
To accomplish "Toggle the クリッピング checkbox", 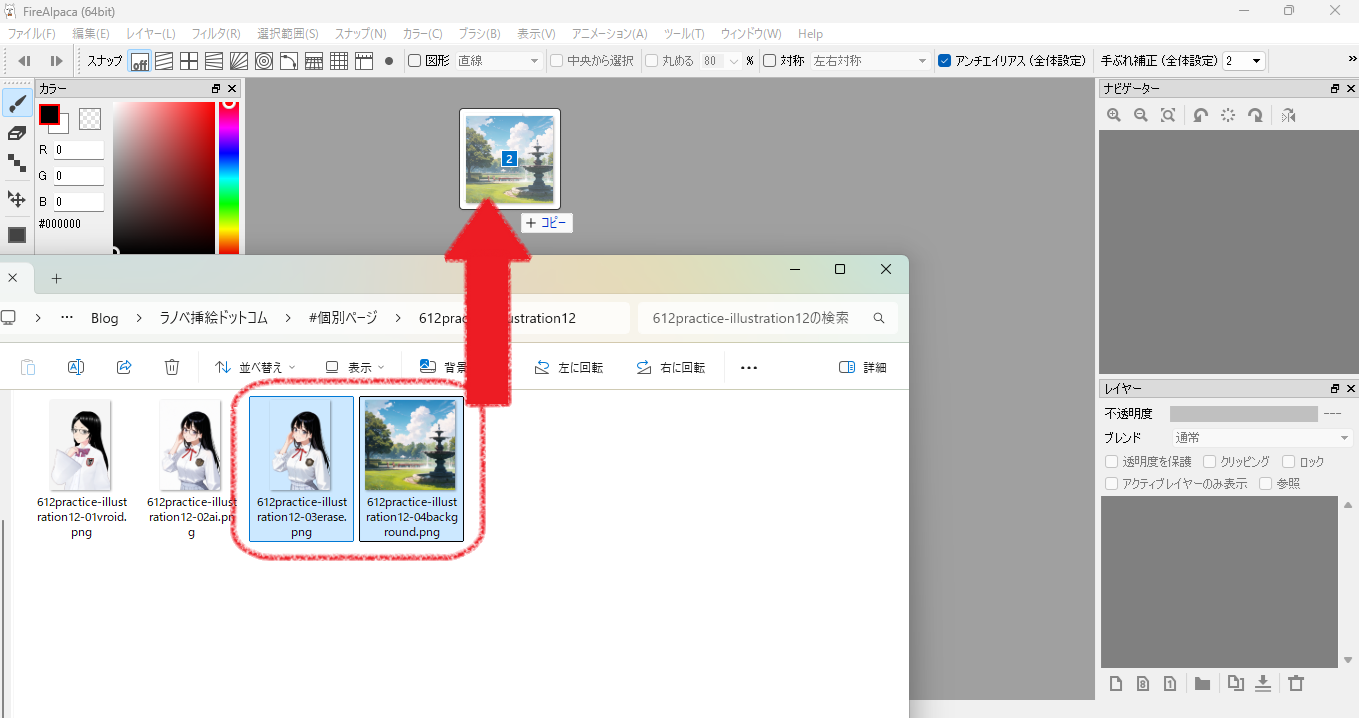I will pyautogui.click(x=1210, y=462).
